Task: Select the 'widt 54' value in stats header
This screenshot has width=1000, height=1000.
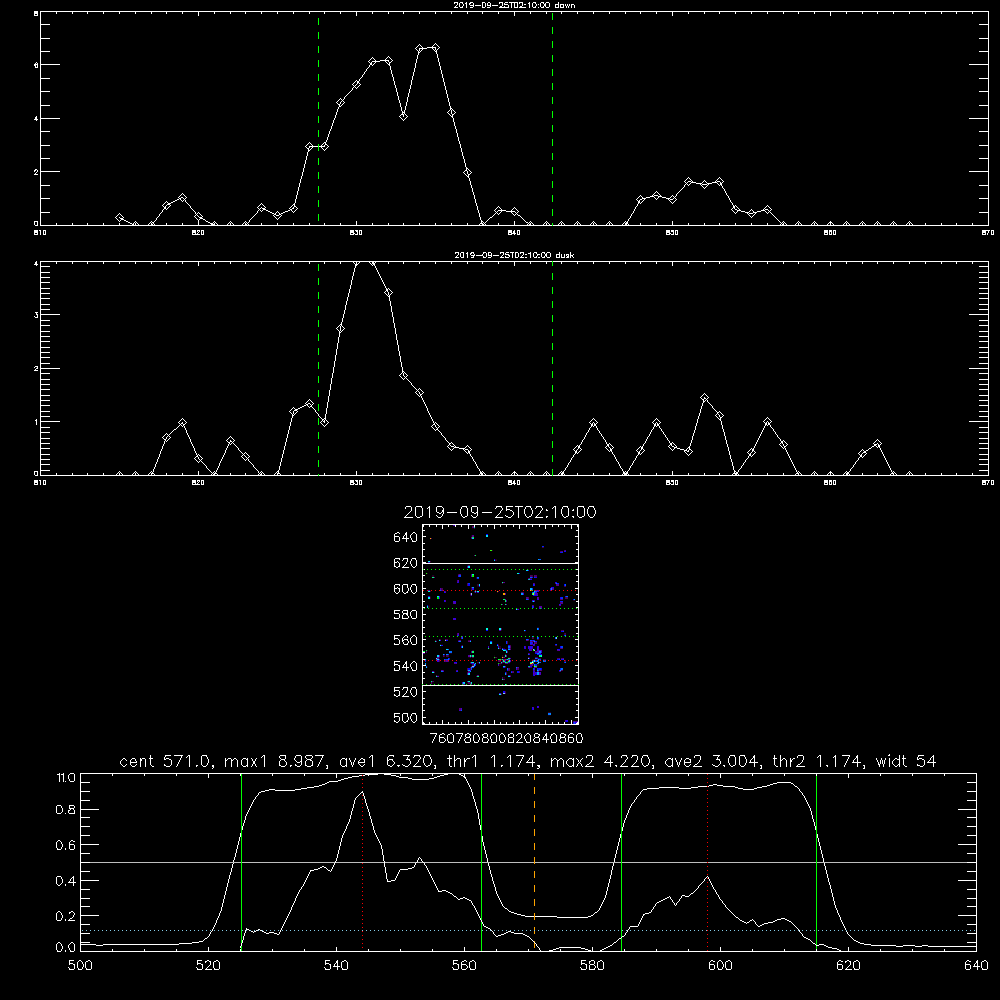Action: click(906, 761)
